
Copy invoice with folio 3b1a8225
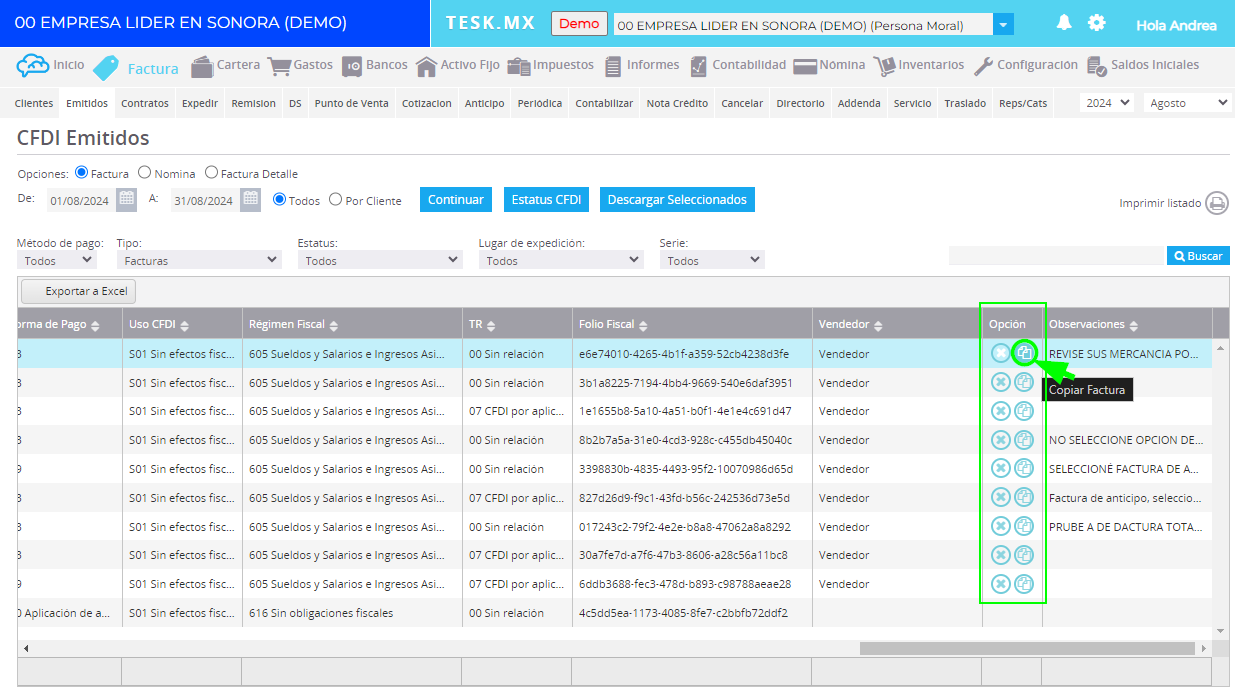click(x=1024, y=381)
